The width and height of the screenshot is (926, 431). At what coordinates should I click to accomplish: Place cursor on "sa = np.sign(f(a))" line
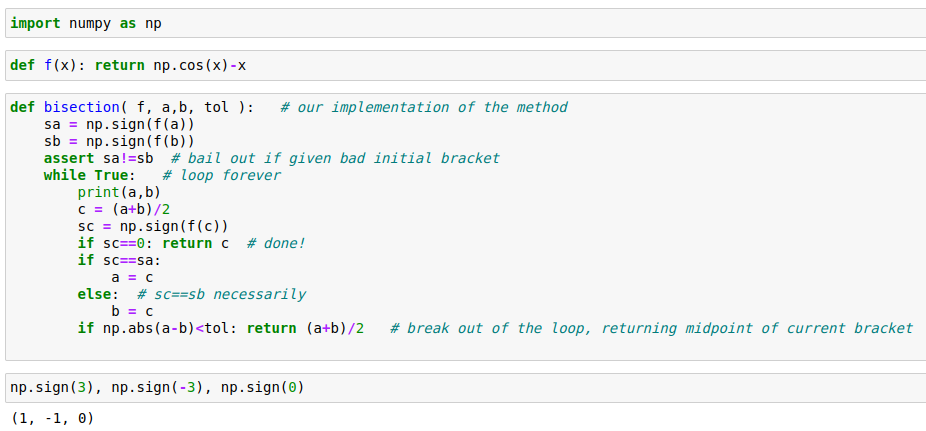pyautogui.click(x=119, y=124)
